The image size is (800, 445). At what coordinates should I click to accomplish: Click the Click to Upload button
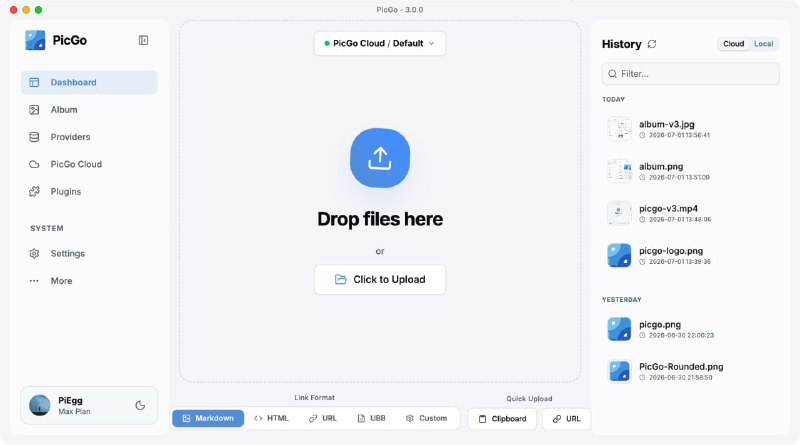click(x=380, y=279)
